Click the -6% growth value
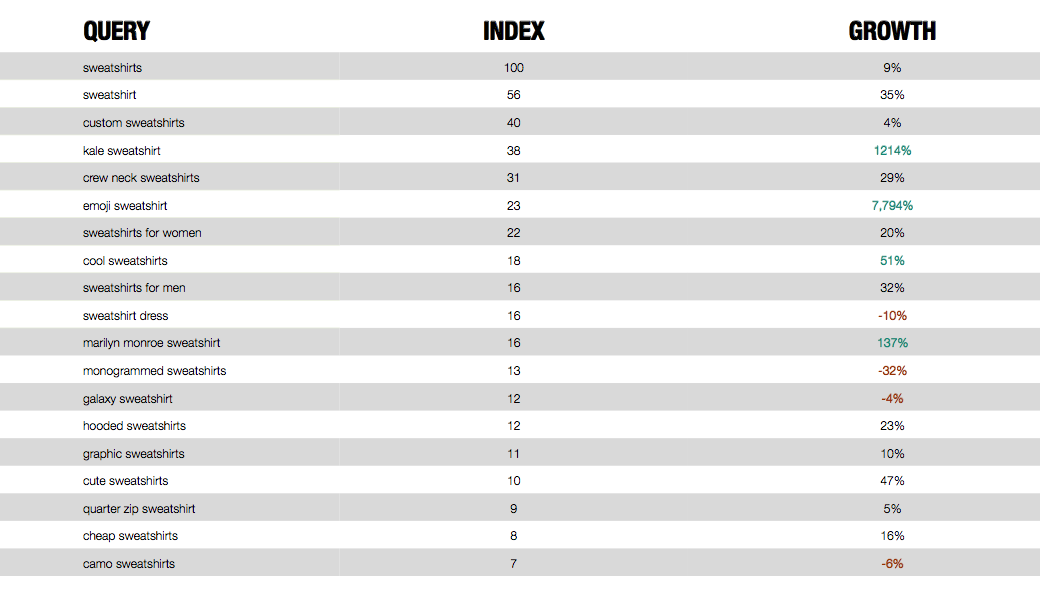Viewport: 1040px width, 602px height. [892, 564]
